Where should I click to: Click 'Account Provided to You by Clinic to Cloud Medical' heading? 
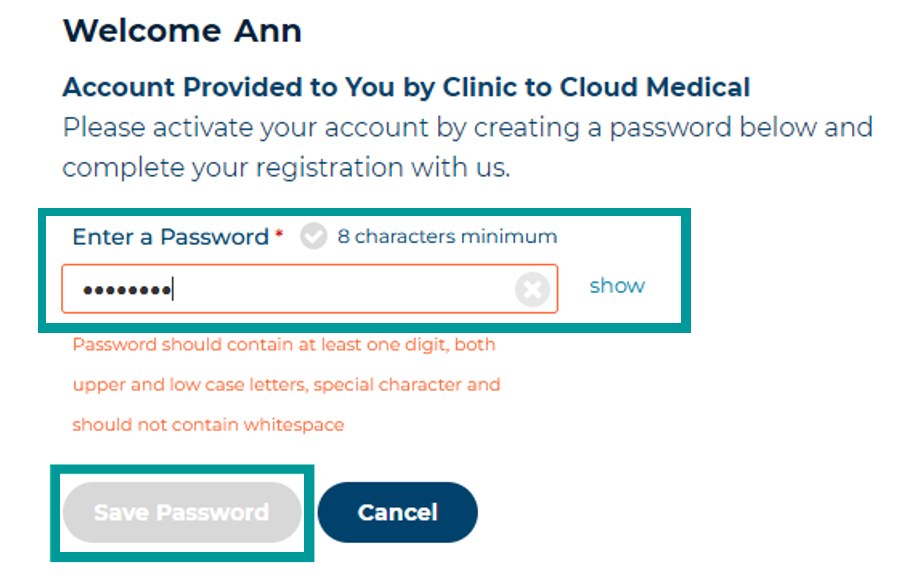(406, 87)
